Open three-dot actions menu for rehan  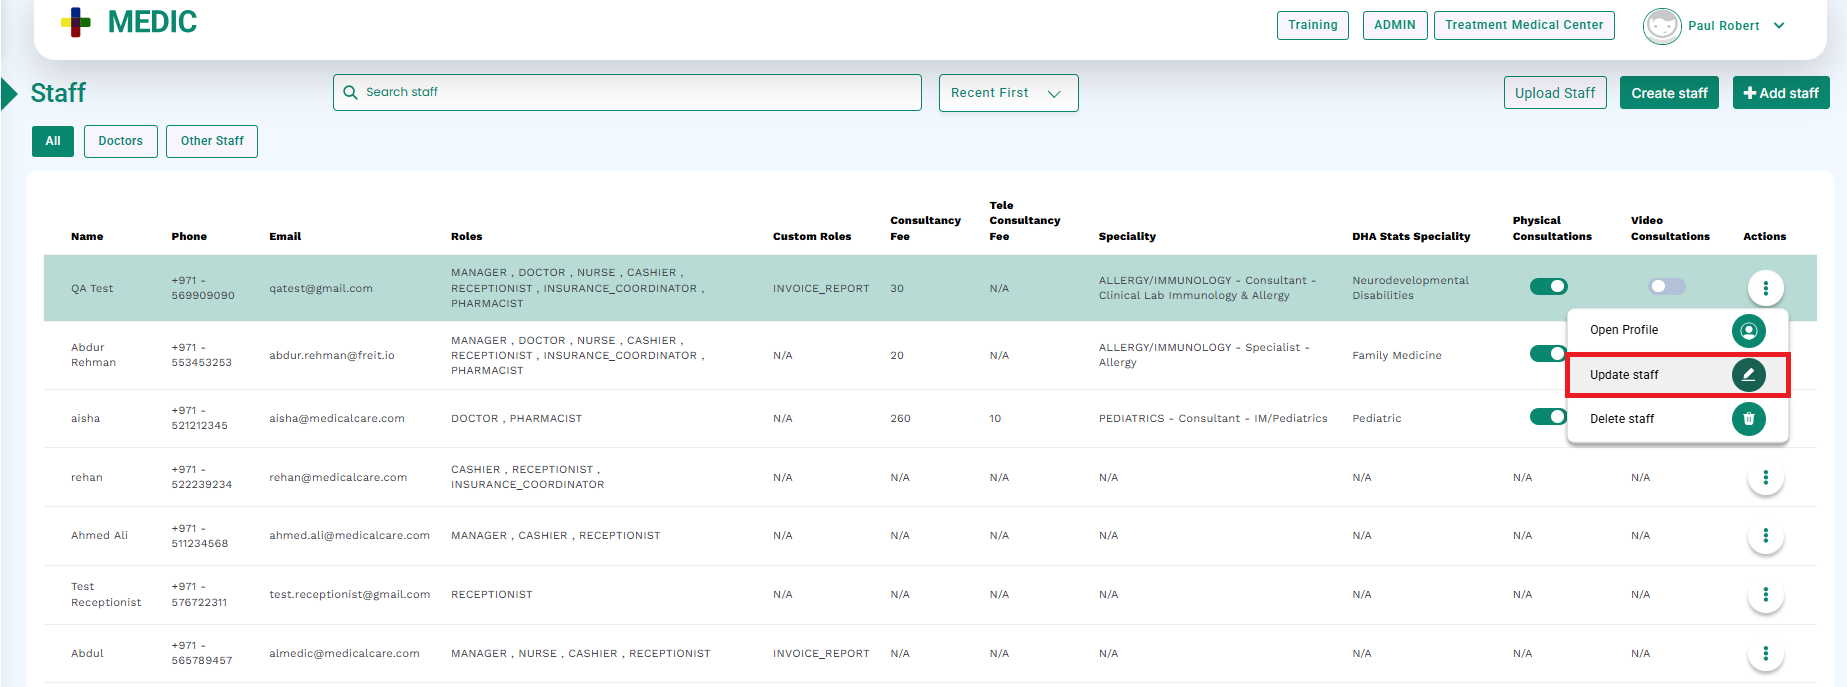tap(1765, 478)
